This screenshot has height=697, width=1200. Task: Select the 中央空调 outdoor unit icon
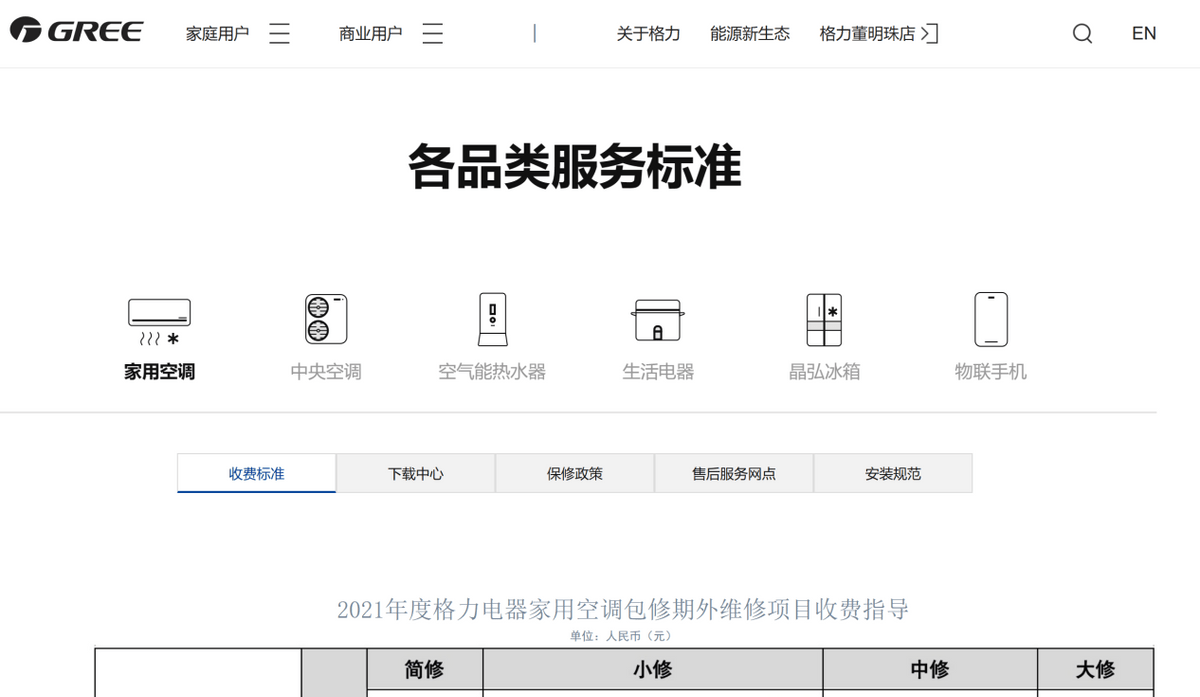(x=326, y=319)
